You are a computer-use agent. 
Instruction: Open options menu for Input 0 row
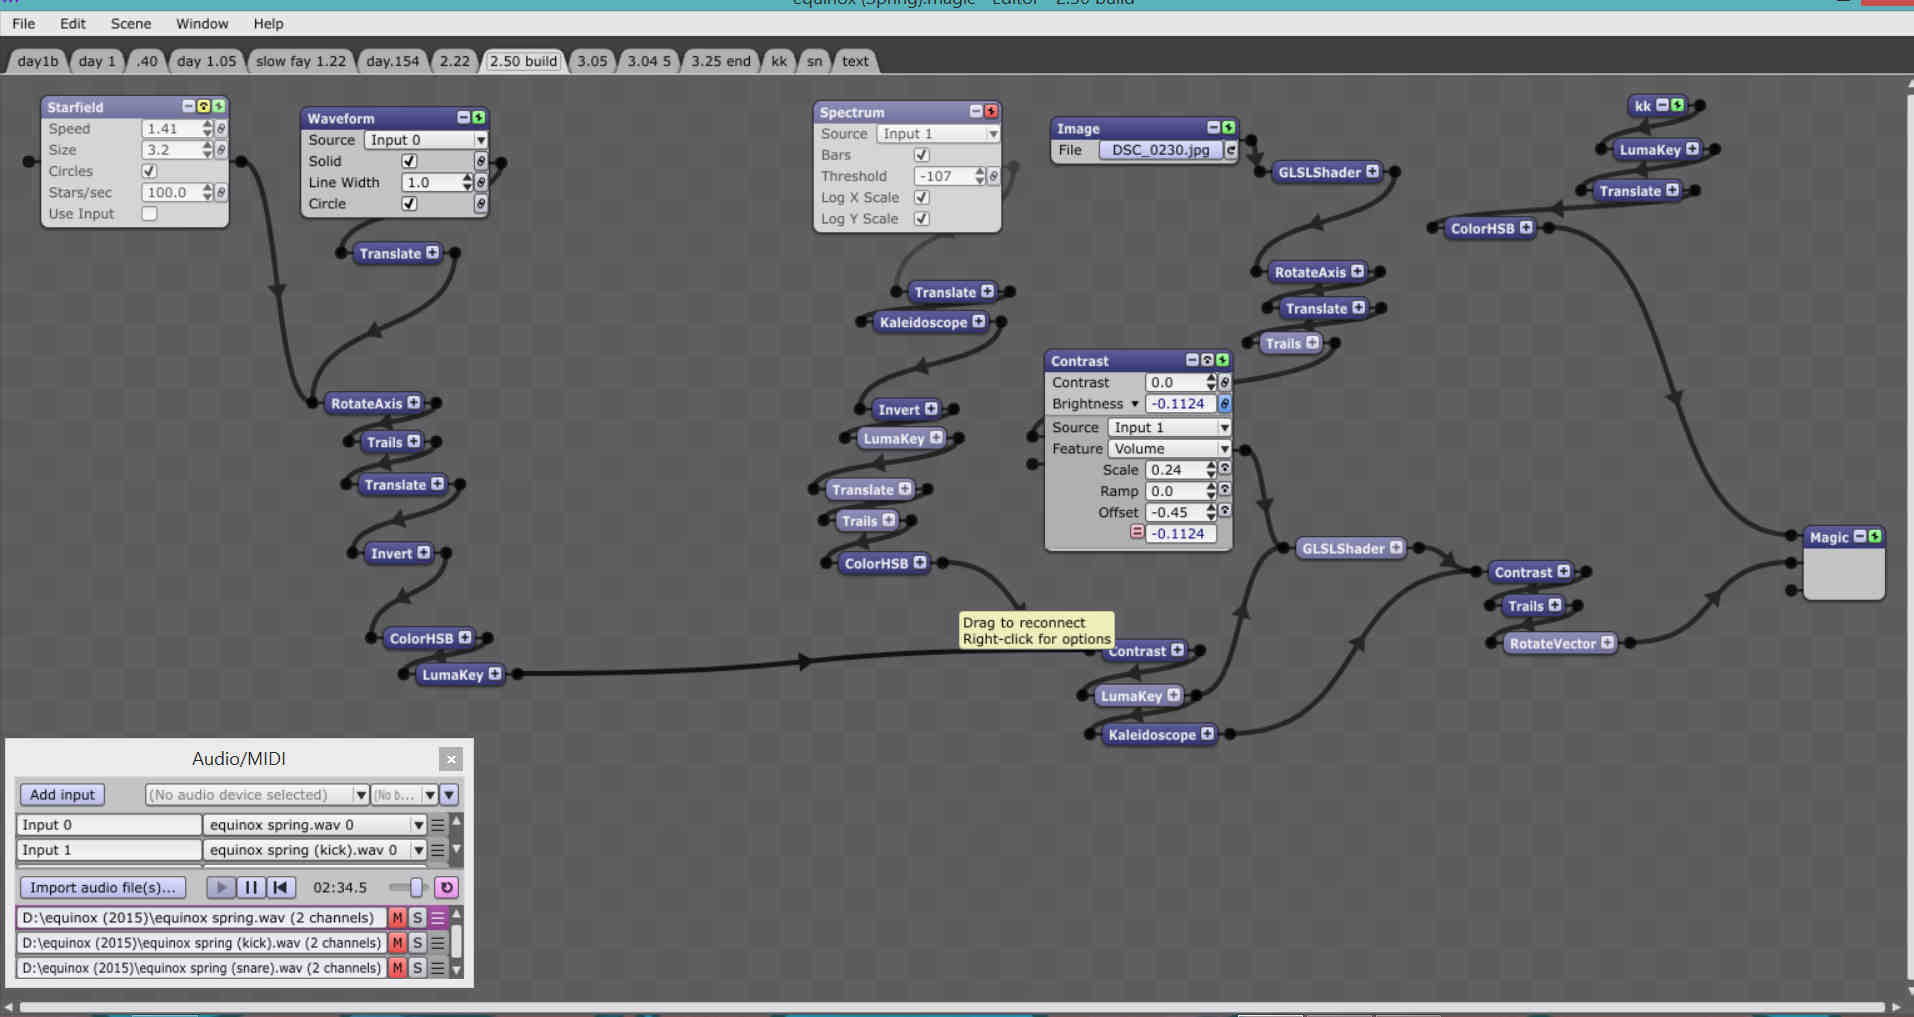pos(437,825)
